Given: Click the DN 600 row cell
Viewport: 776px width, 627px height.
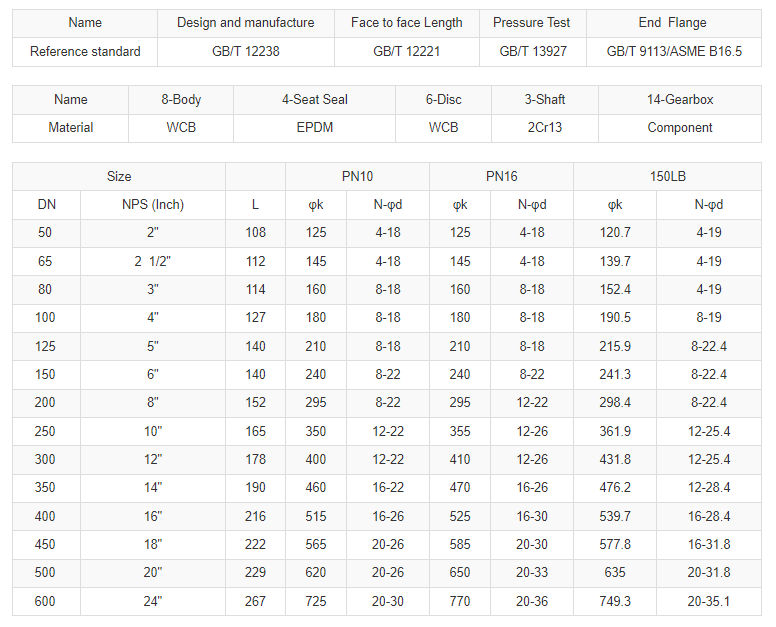Looking at the screenshot, I should (46, 602).
